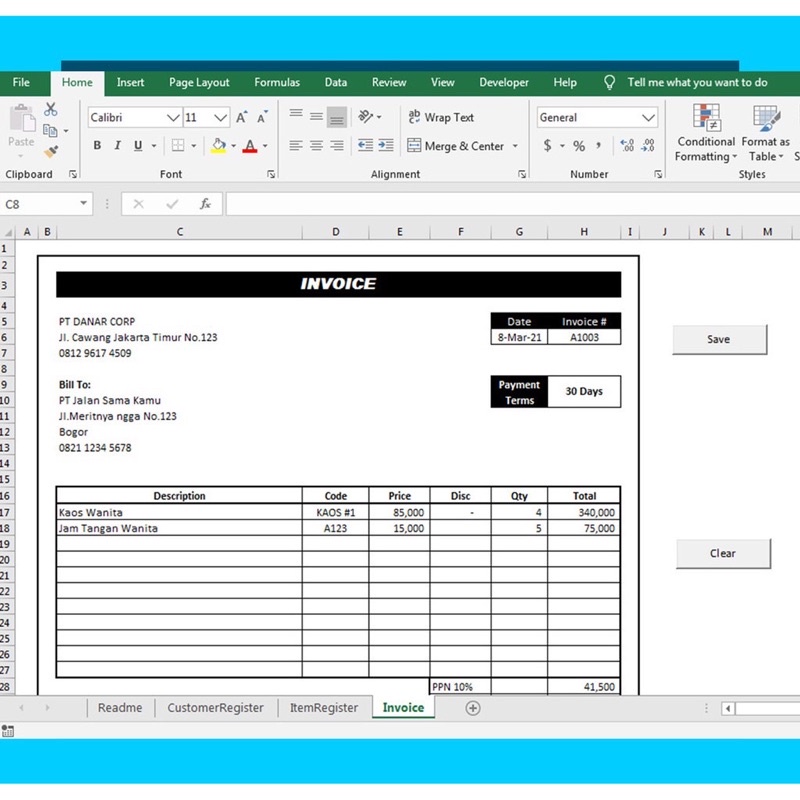Align text left
The image size is (800, 800).
coord(296,146)
